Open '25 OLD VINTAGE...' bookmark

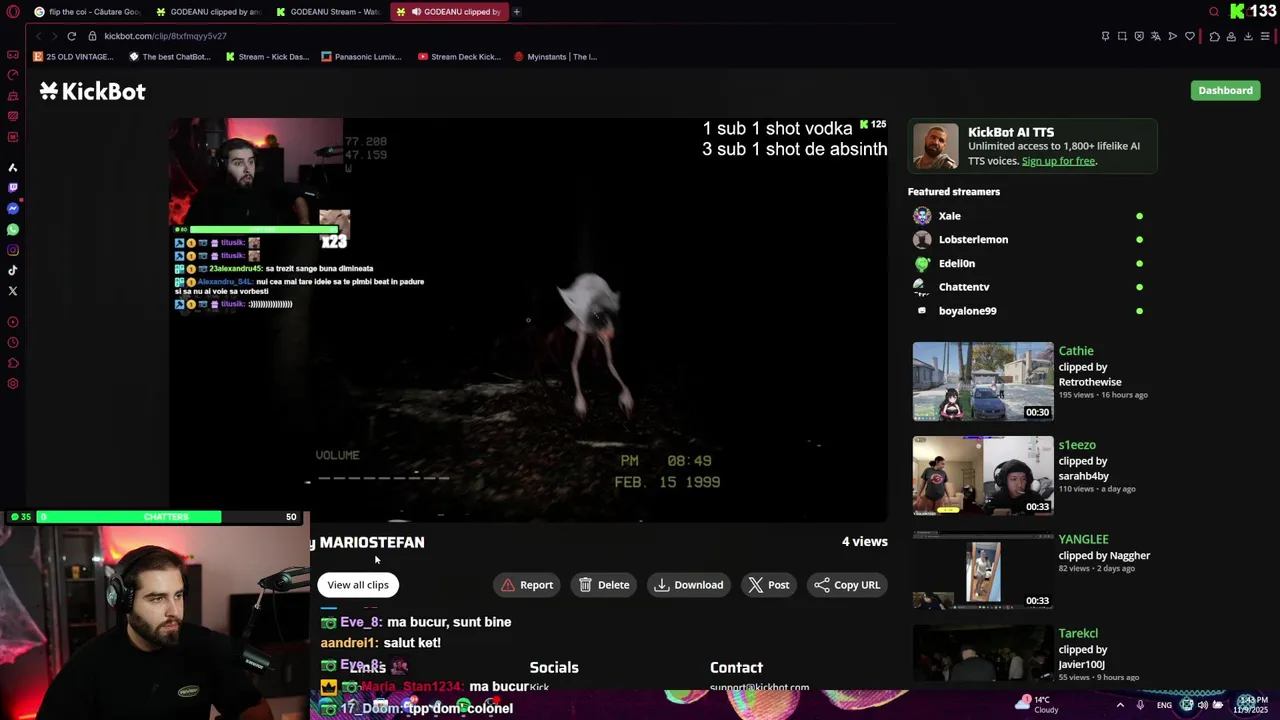point(73,57)
